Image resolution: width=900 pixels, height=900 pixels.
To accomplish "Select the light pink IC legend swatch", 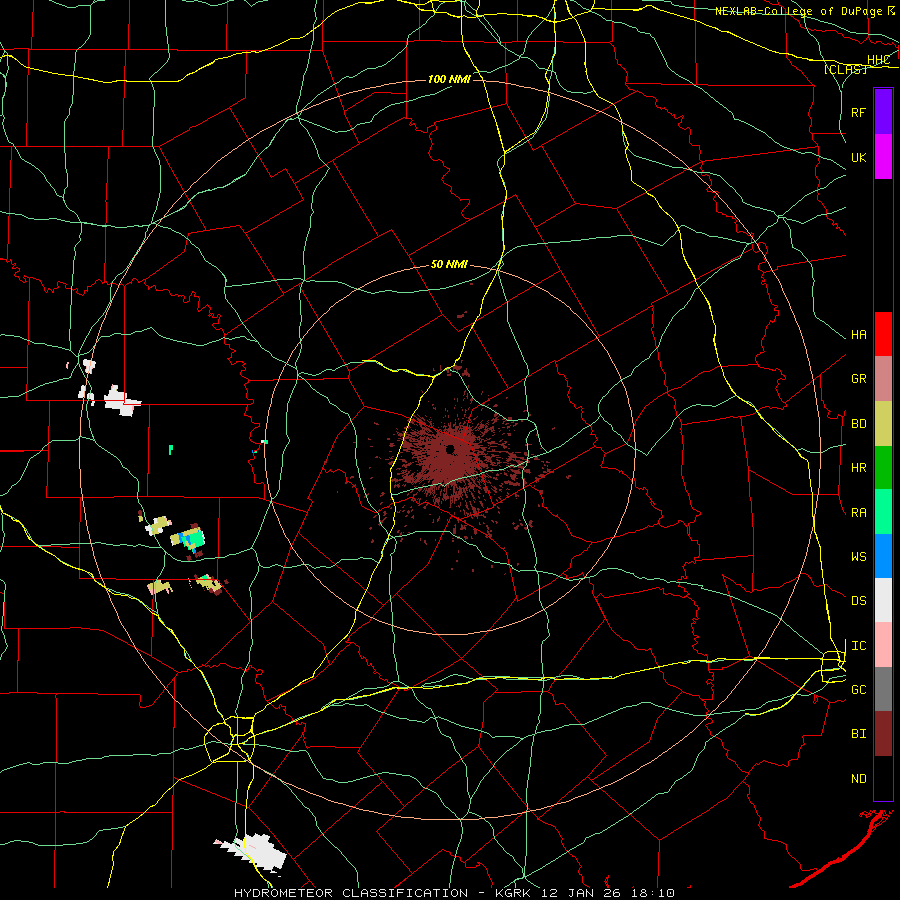I will (883, 645).
